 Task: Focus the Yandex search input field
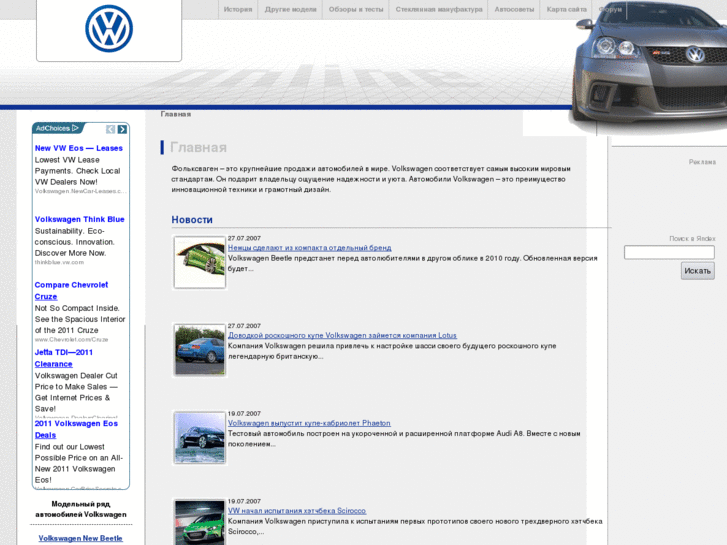[669, 252]
